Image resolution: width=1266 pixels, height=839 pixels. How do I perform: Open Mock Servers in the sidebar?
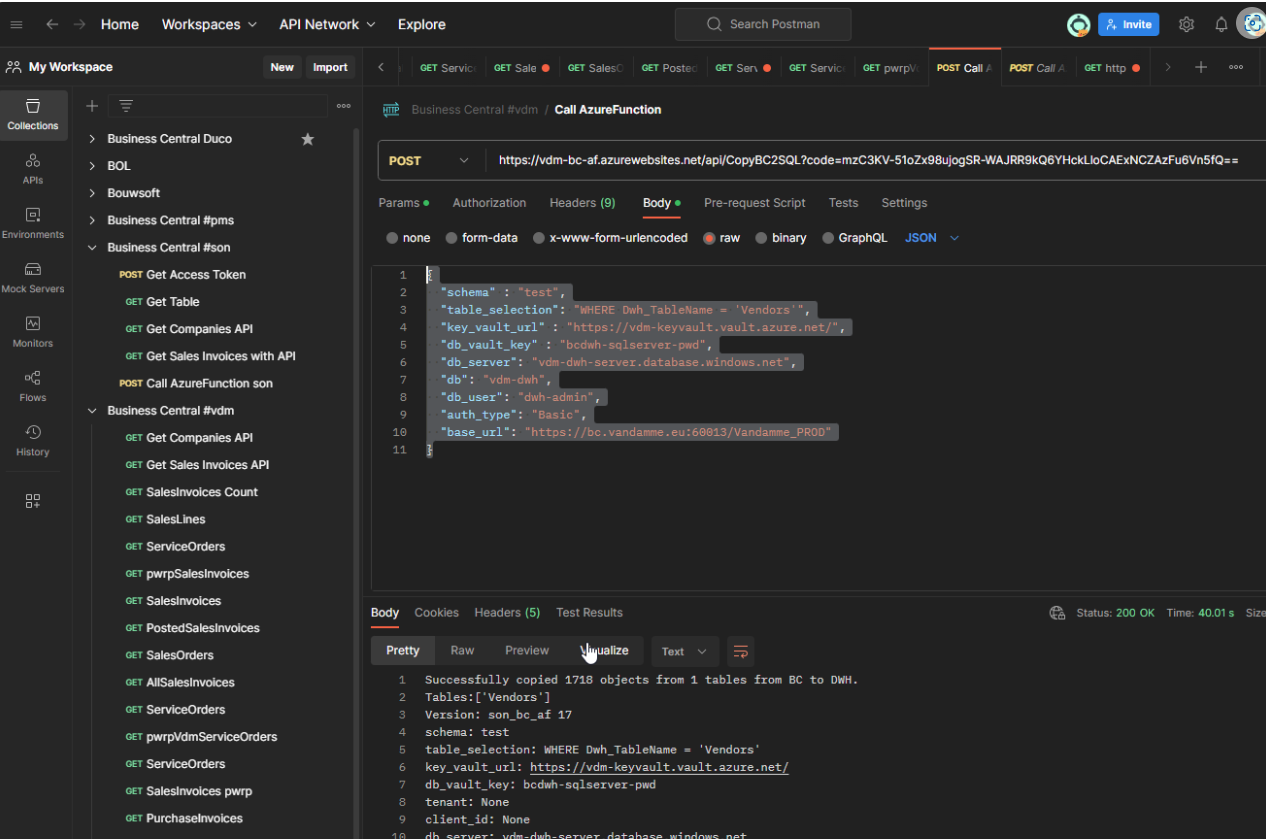(33, 278)
